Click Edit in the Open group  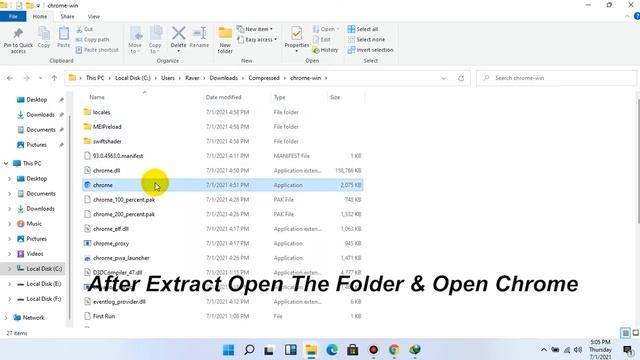tap(322, 40)
